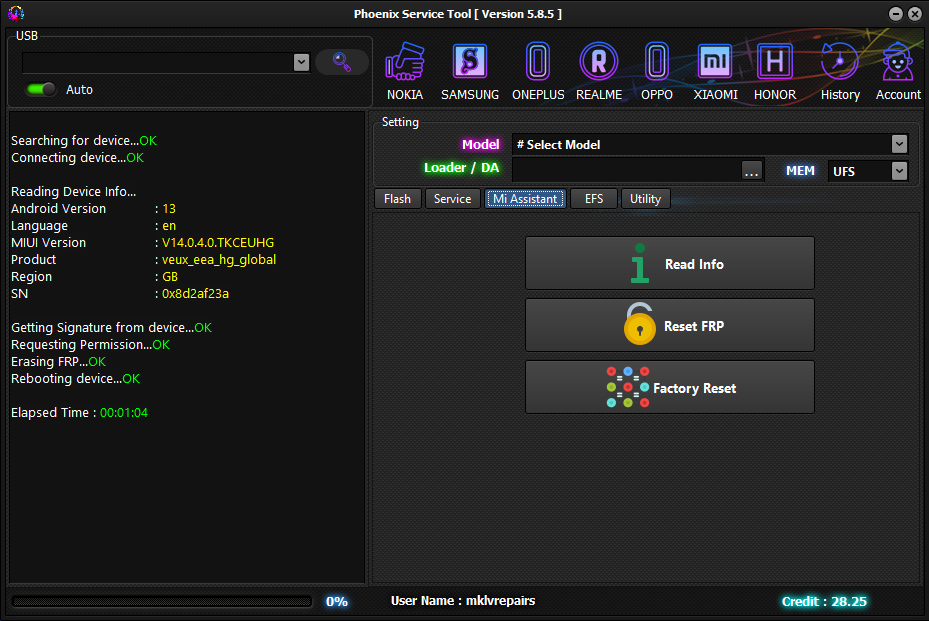Click the serial number 0x8d2af23a
The image size is (929, 621).
click(196, 294)
